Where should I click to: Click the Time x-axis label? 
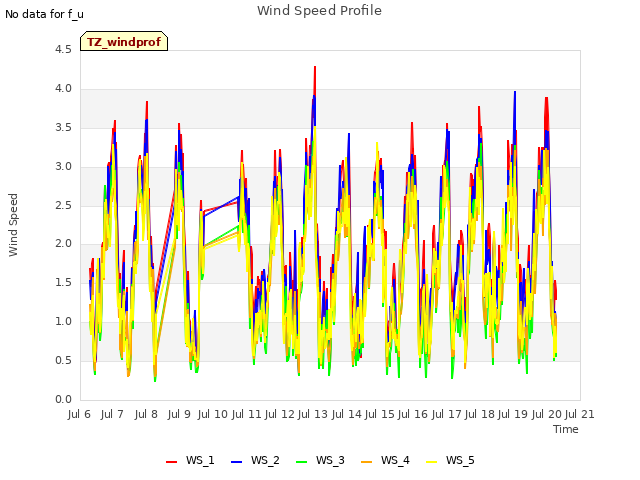[565, 429]
